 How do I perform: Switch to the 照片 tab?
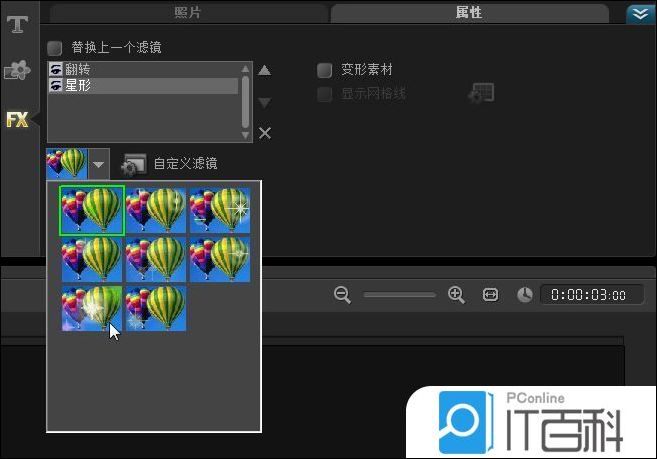(x=188, y=13)
